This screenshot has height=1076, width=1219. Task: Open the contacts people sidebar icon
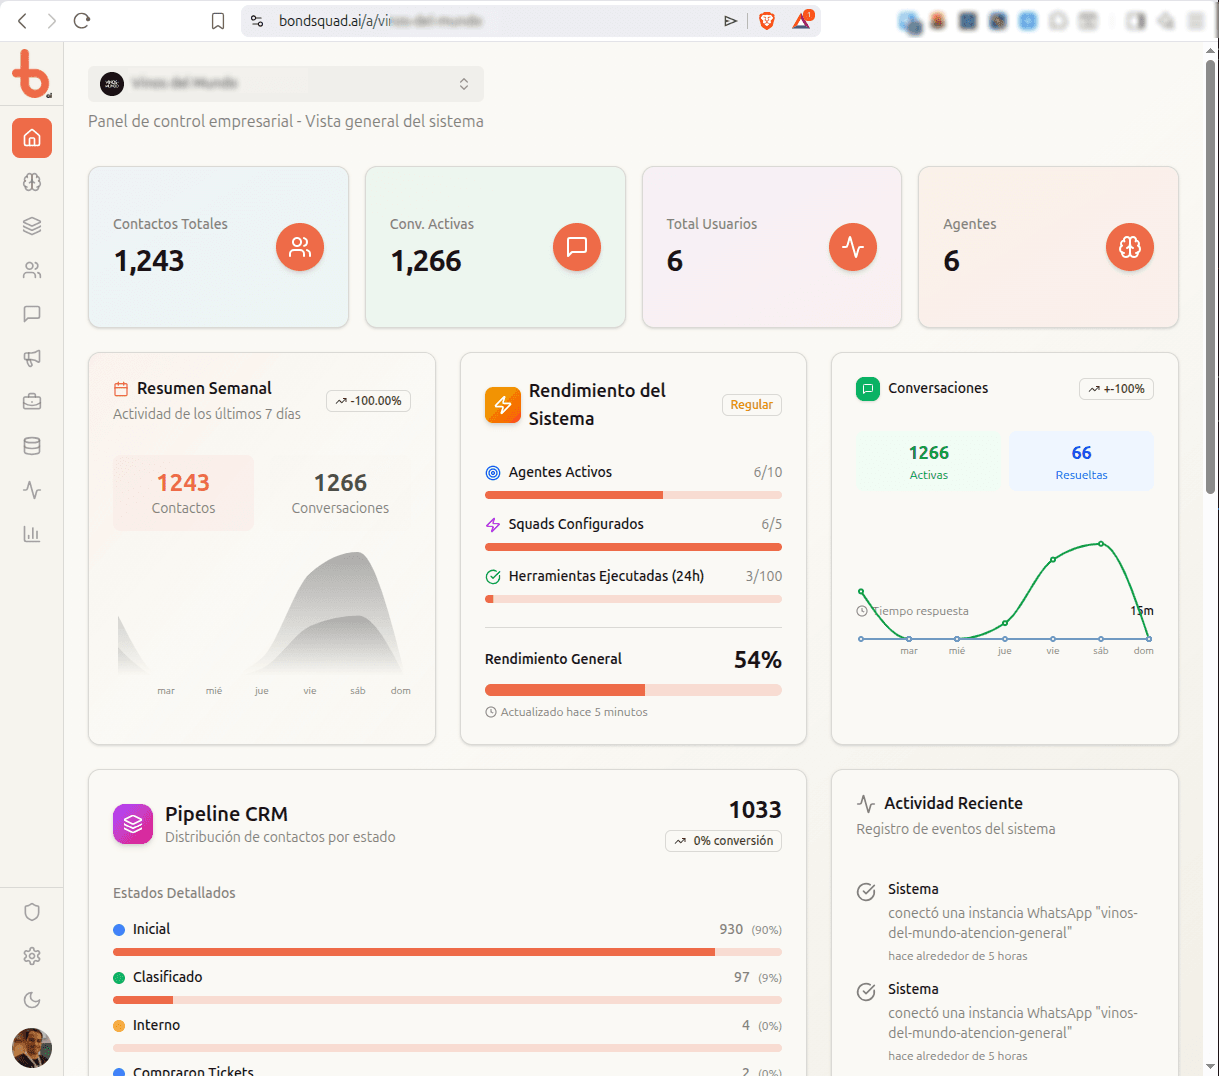pos(32,270)
